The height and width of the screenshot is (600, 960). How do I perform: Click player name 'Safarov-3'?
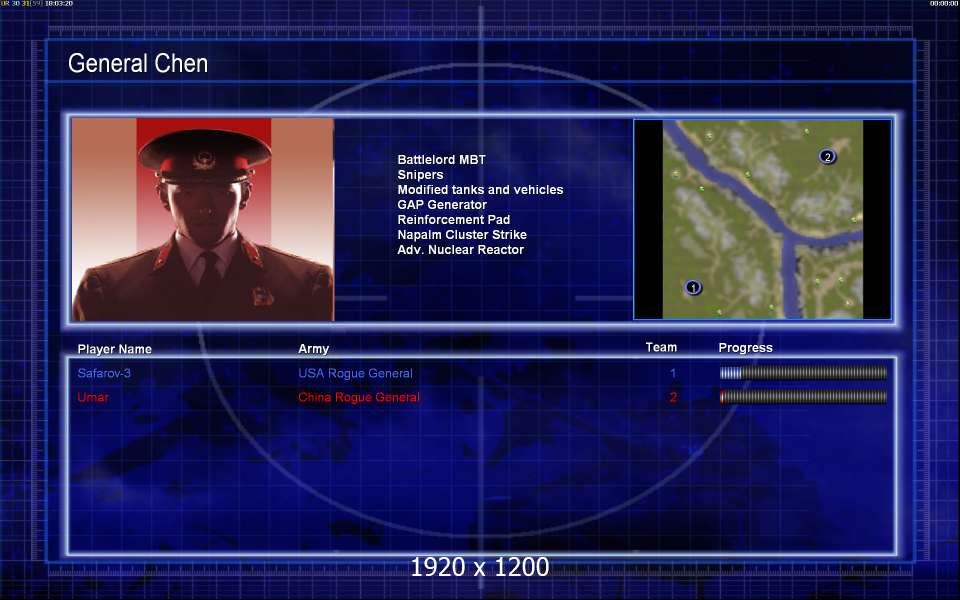[104, 373]
